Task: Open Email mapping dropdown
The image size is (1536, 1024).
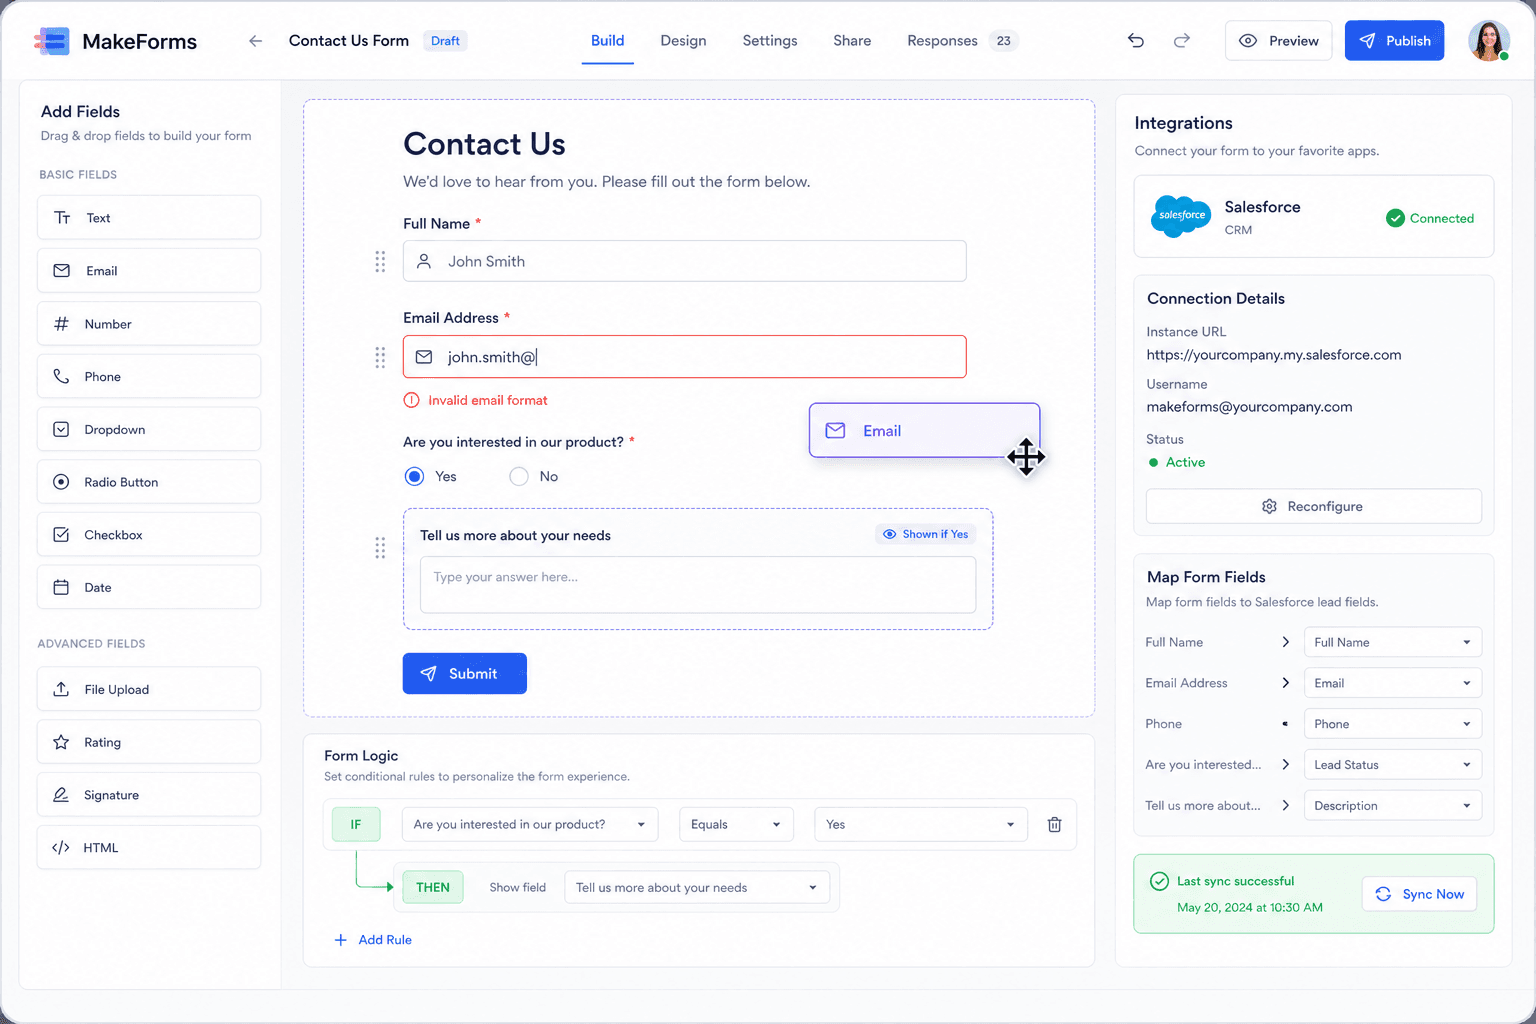Action: tap(1393, 683)
